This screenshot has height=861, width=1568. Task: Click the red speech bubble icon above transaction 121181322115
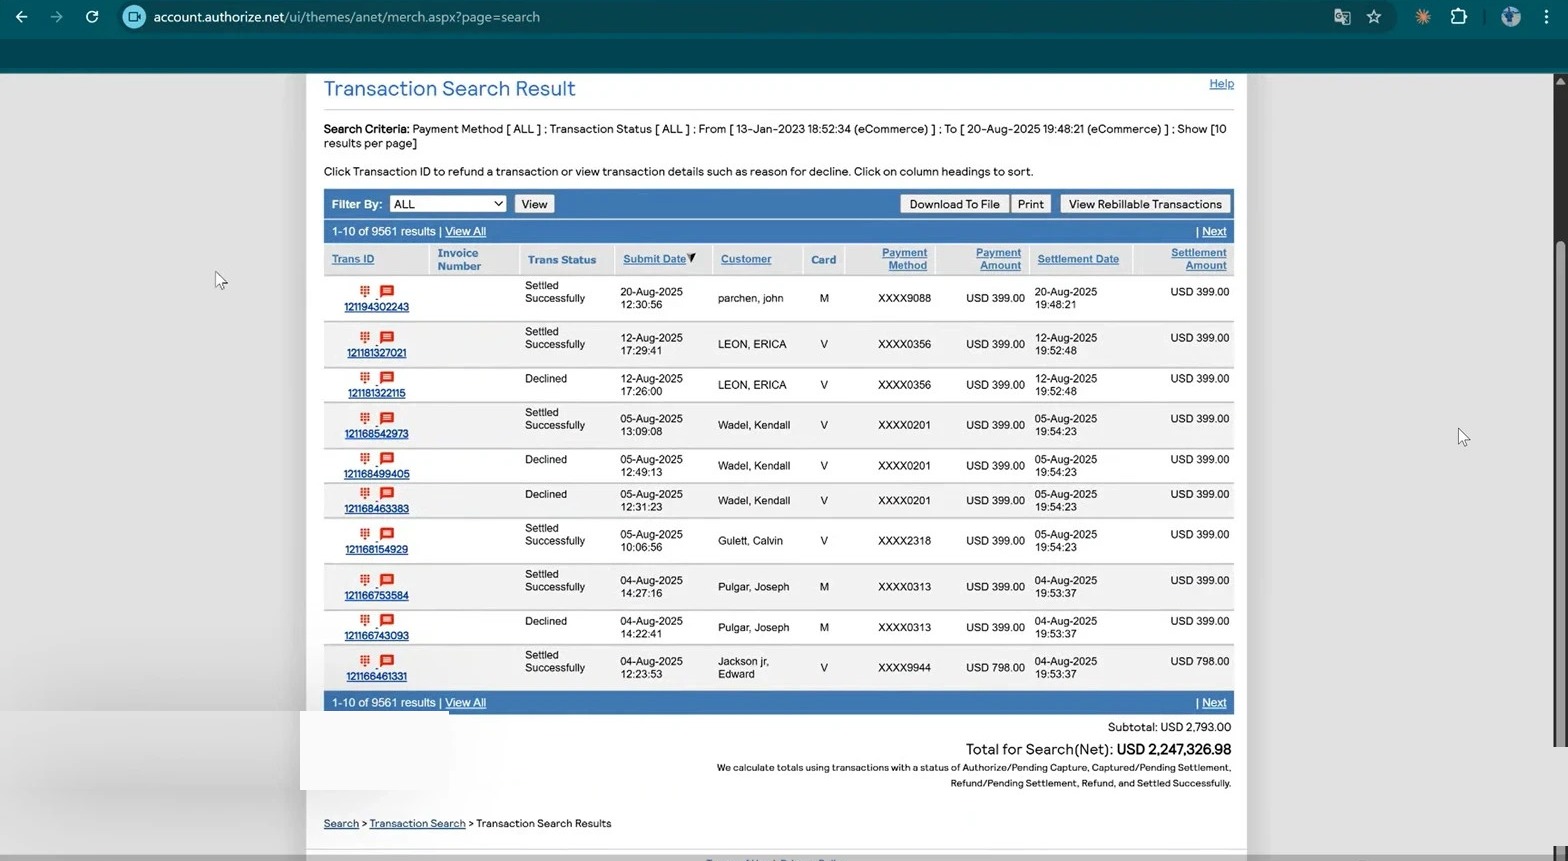pos(387,377)
